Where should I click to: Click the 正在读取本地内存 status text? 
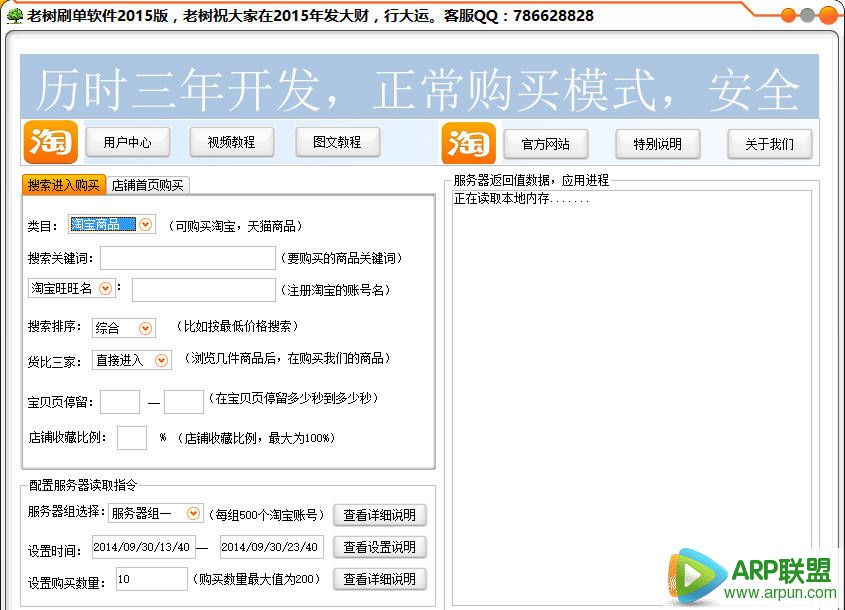tap(522, 199)
